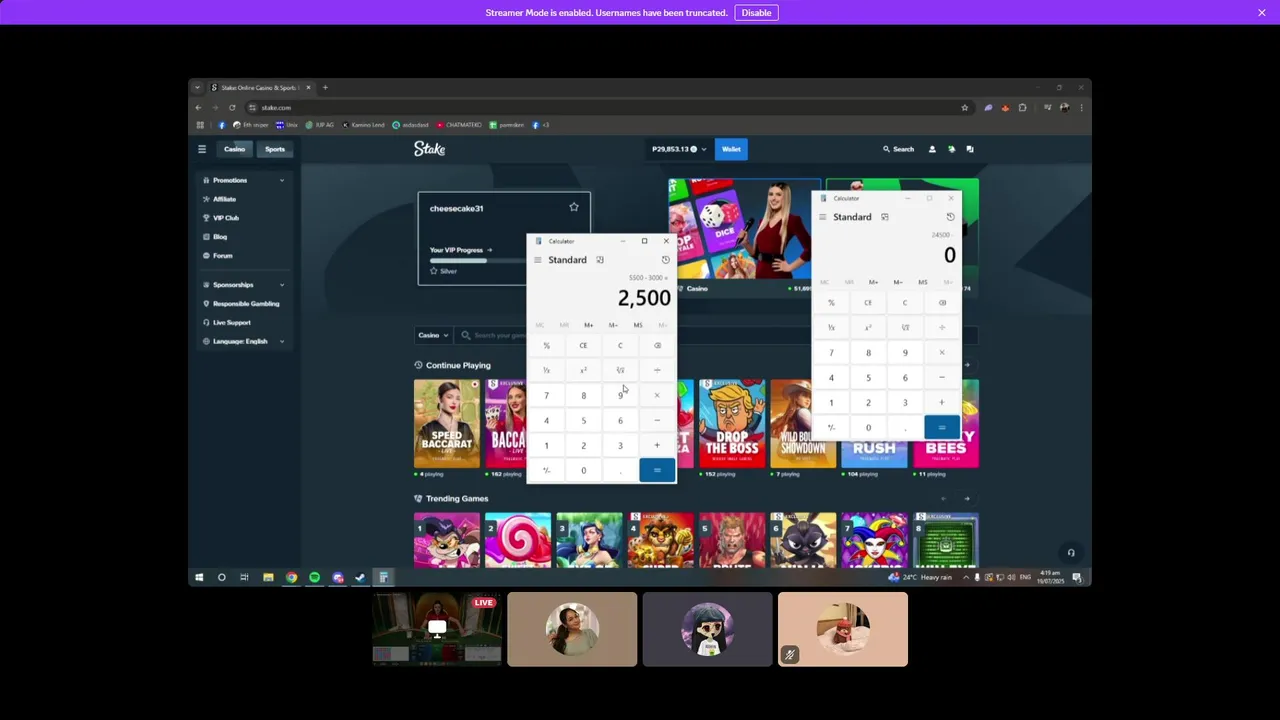Open Windows Start menu in stream
The height and width of the screenshot is (720, 1280).
(x=199, y=577)
